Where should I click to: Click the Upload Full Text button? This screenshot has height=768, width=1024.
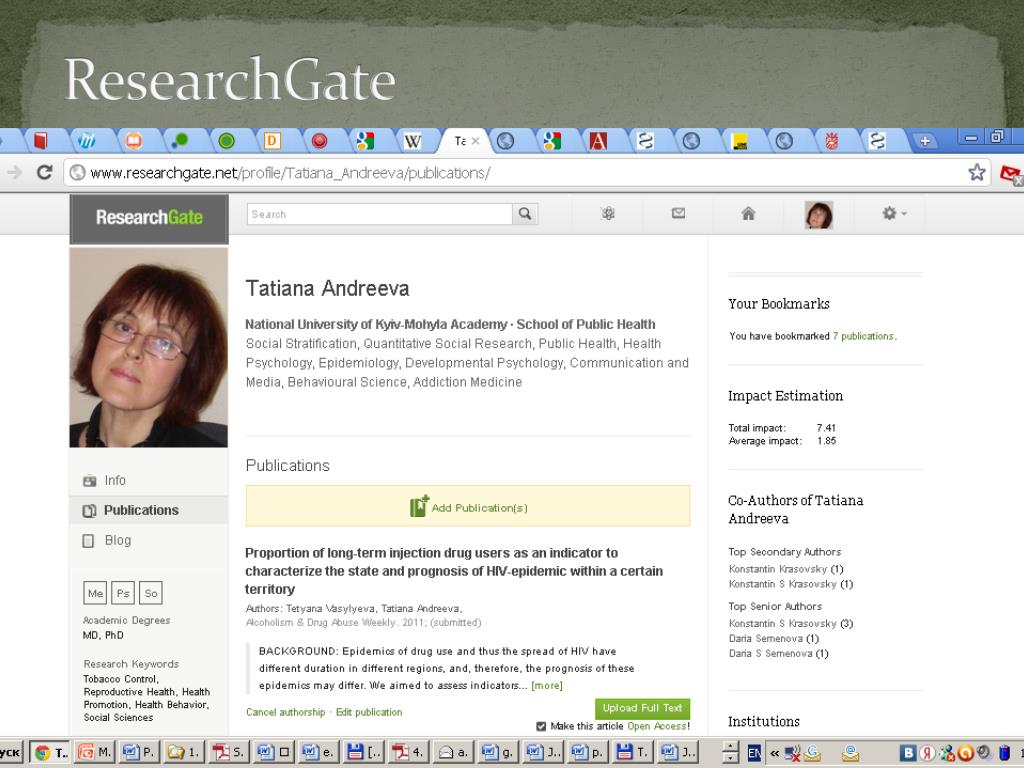[643, 708]
